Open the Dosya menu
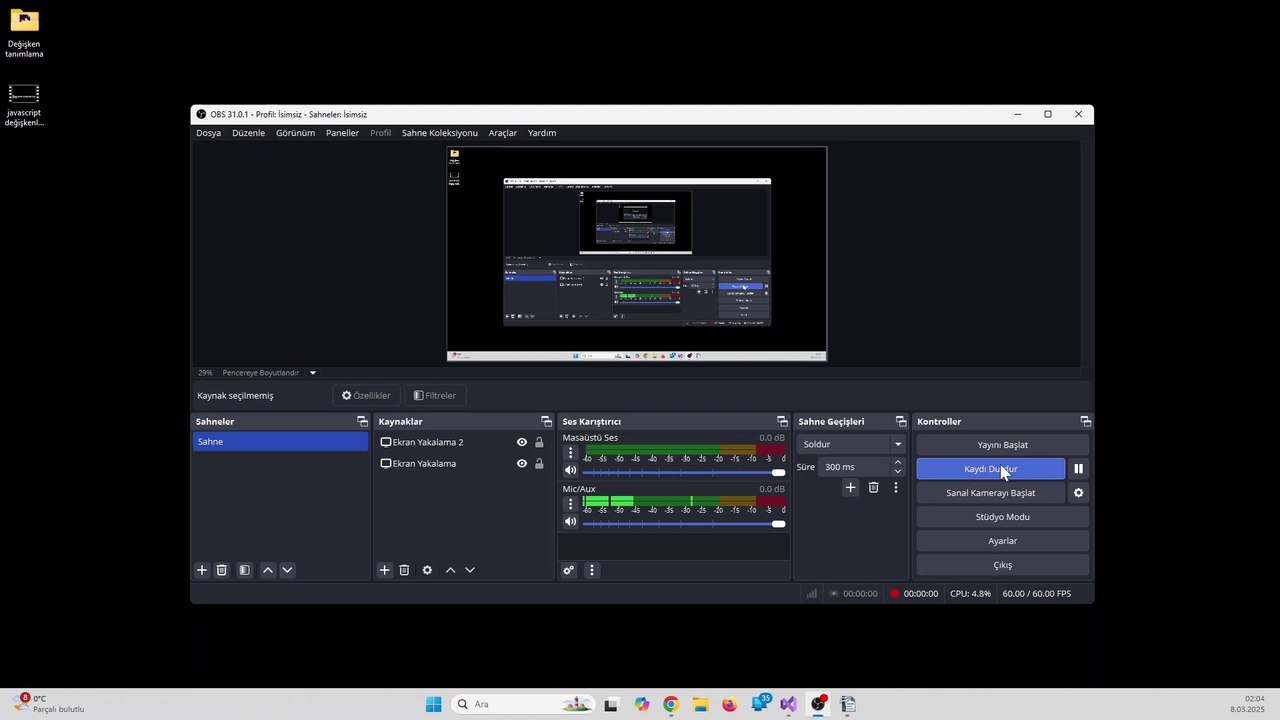The width and height of the screenshot is (1280, 720). pos(209,133)
